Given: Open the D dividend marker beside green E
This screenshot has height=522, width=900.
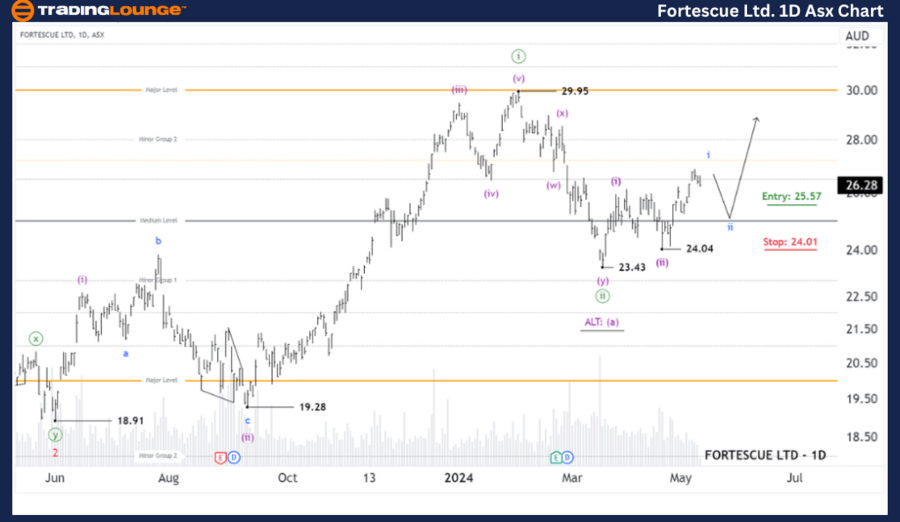Looking at the screenshot, I should [567, 458].
